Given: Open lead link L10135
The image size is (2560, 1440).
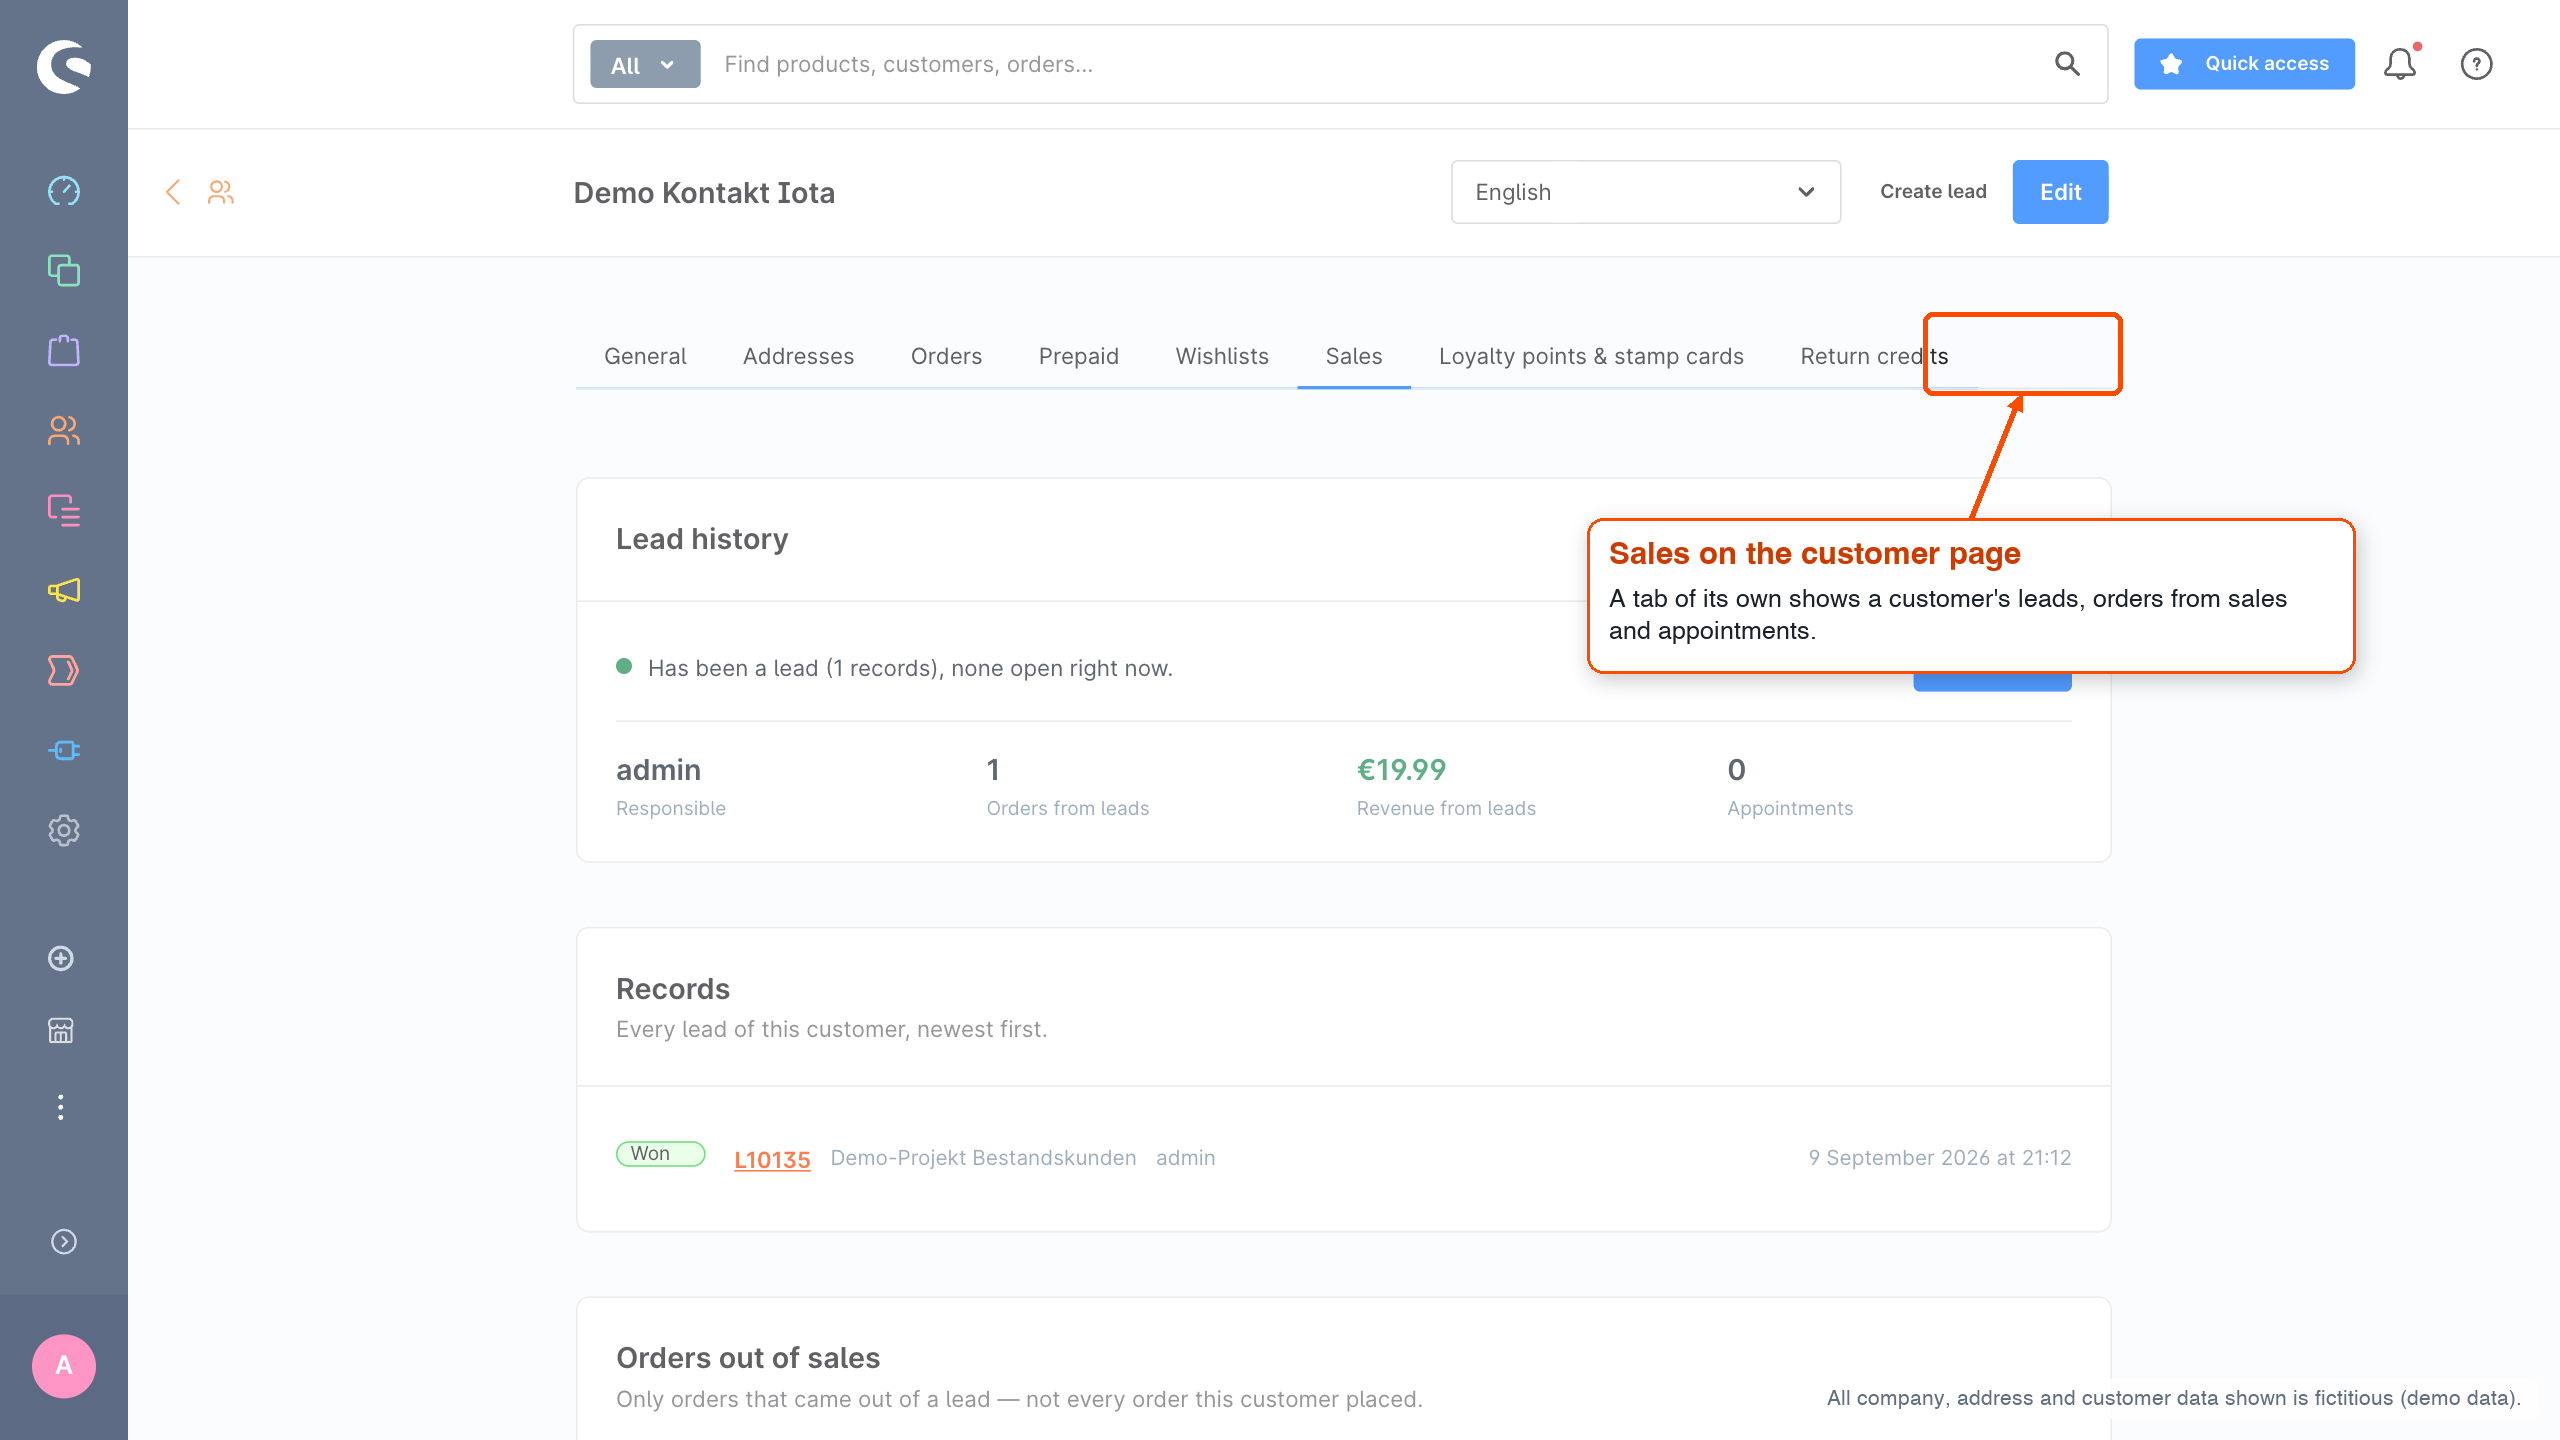Looking at the screenshot, I should tap(772, 1159).
